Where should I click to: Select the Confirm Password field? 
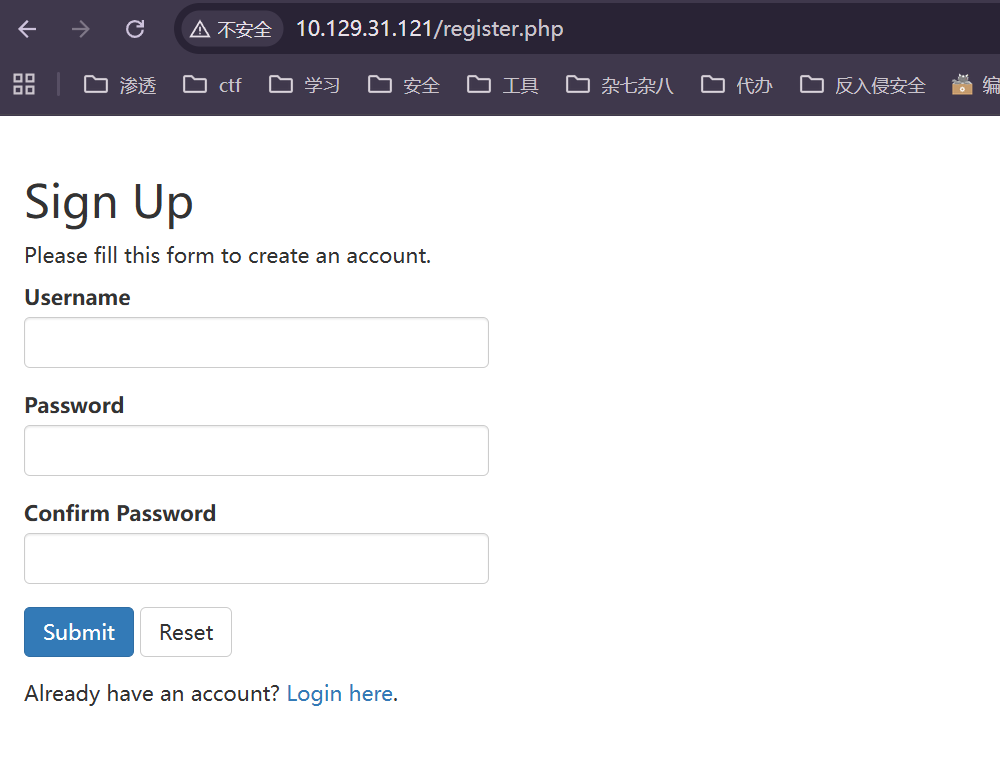256,559
